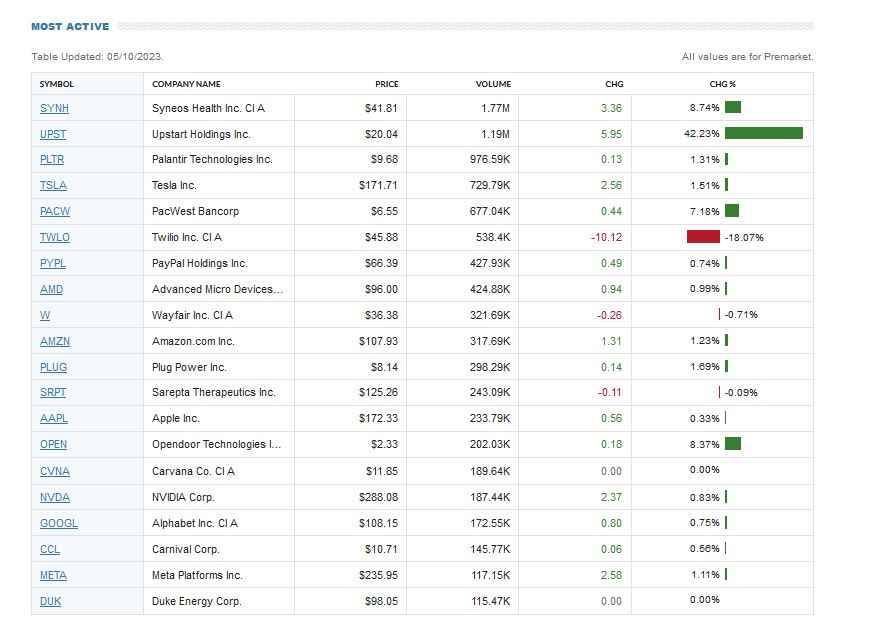Click the SYMBOL column header

click(x=57, y=84)
